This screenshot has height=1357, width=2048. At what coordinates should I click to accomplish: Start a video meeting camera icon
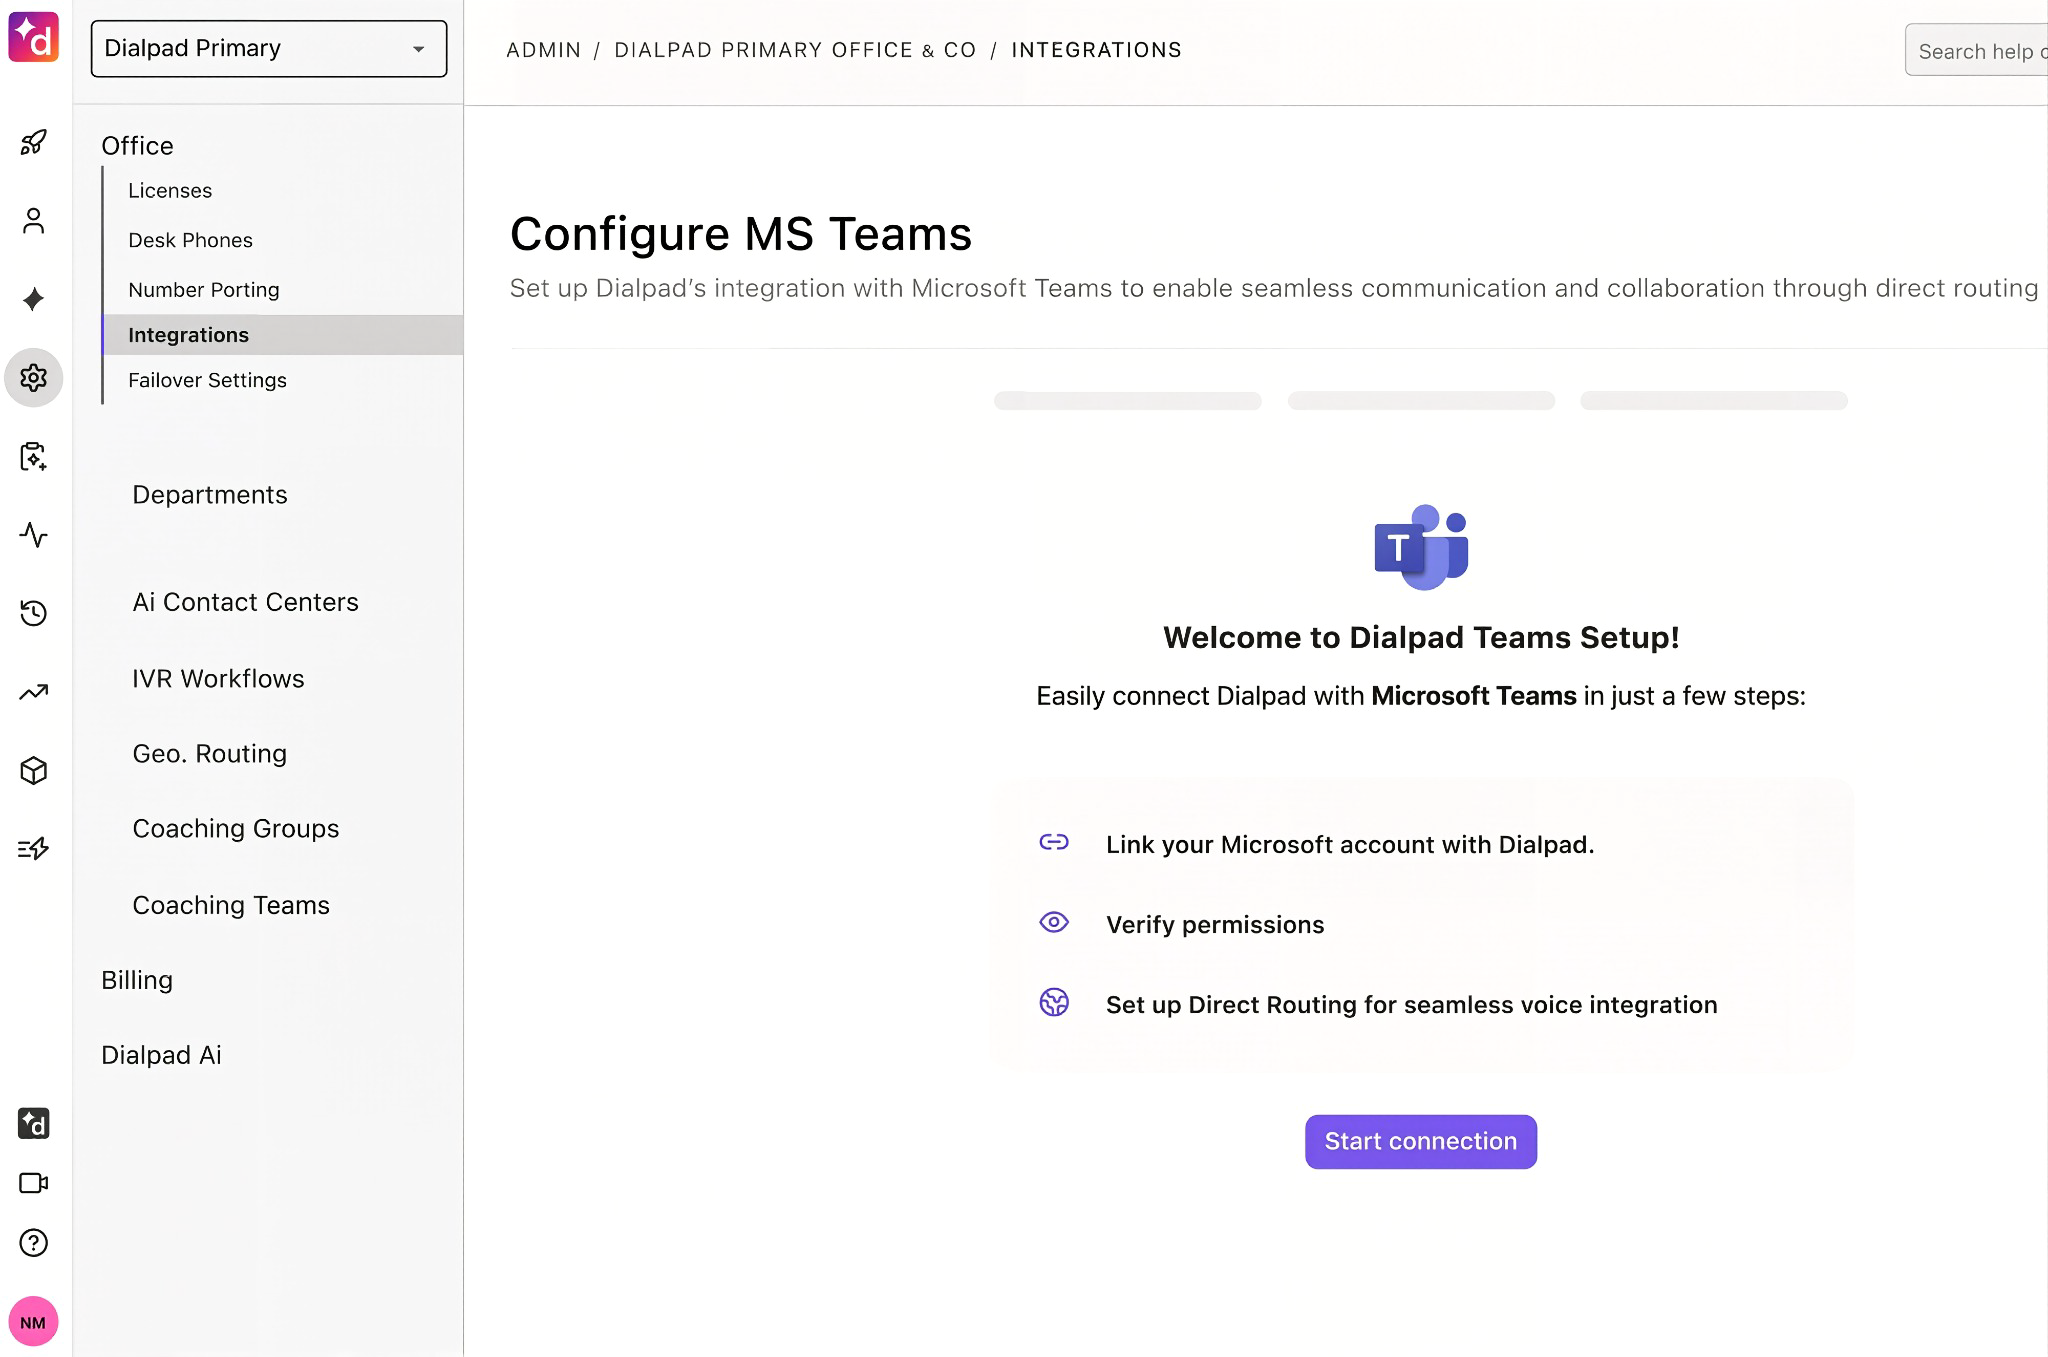tap(33, 1183)
